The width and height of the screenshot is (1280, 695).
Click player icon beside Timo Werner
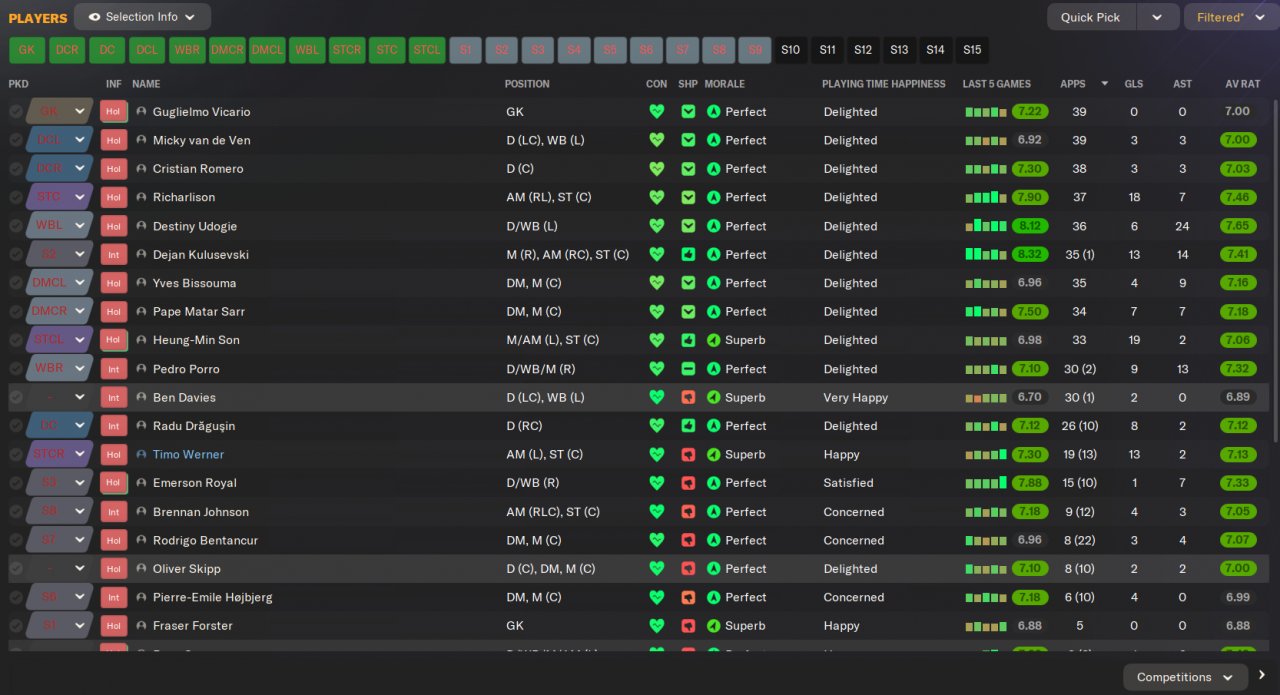tap(141, 455)
